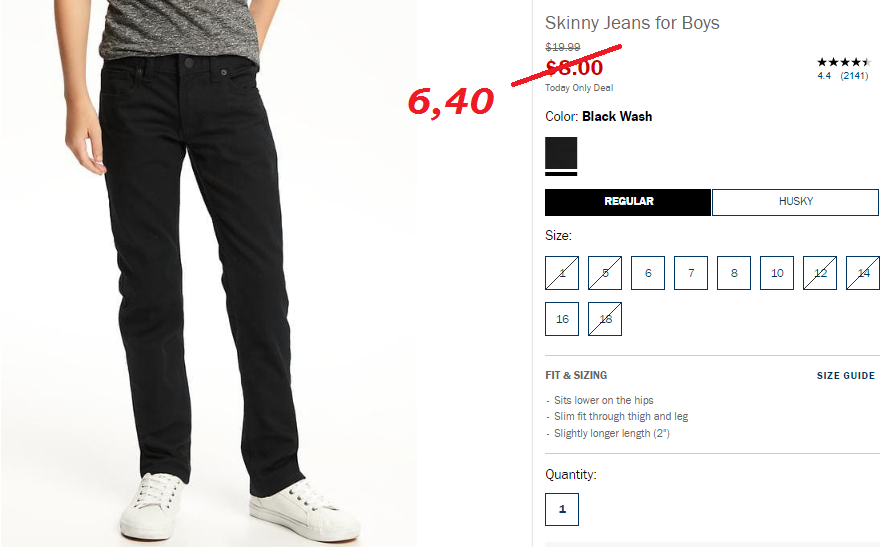Click the crossed-out size 14 box
The image size is (893, 547).
863,273
